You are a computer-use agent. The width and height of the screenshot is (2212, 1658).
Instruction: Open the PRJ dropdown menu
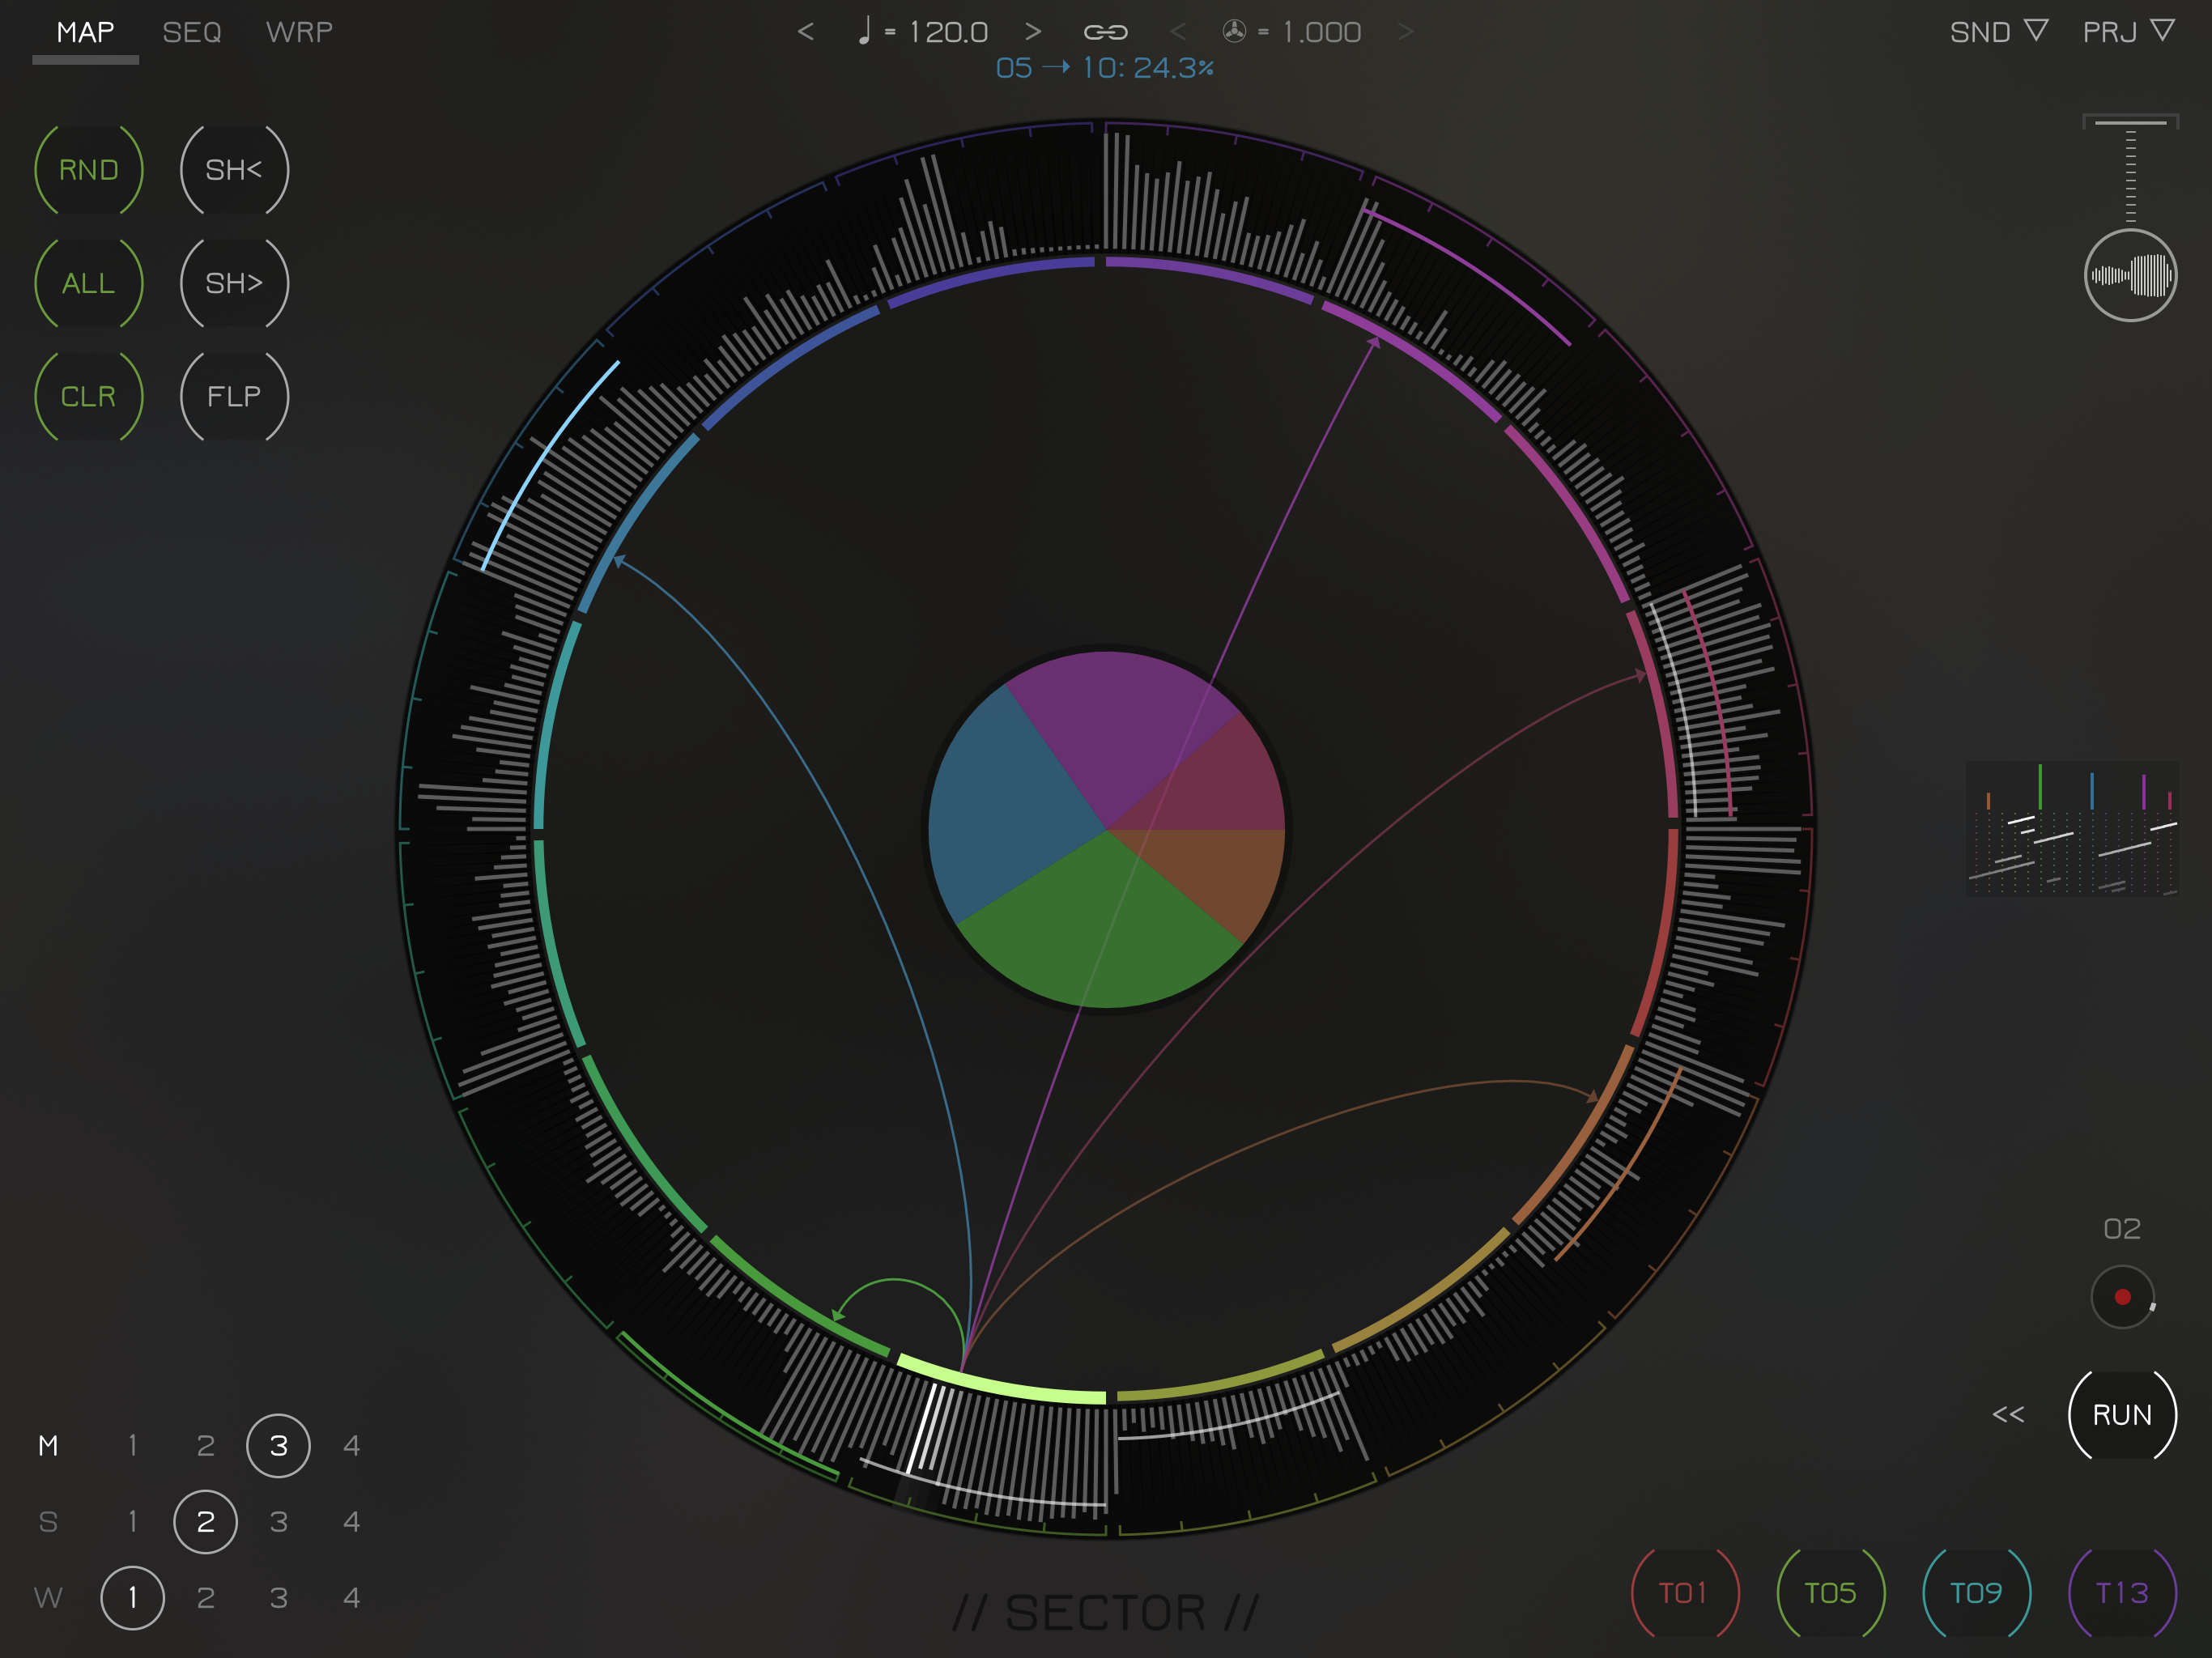2128,32
